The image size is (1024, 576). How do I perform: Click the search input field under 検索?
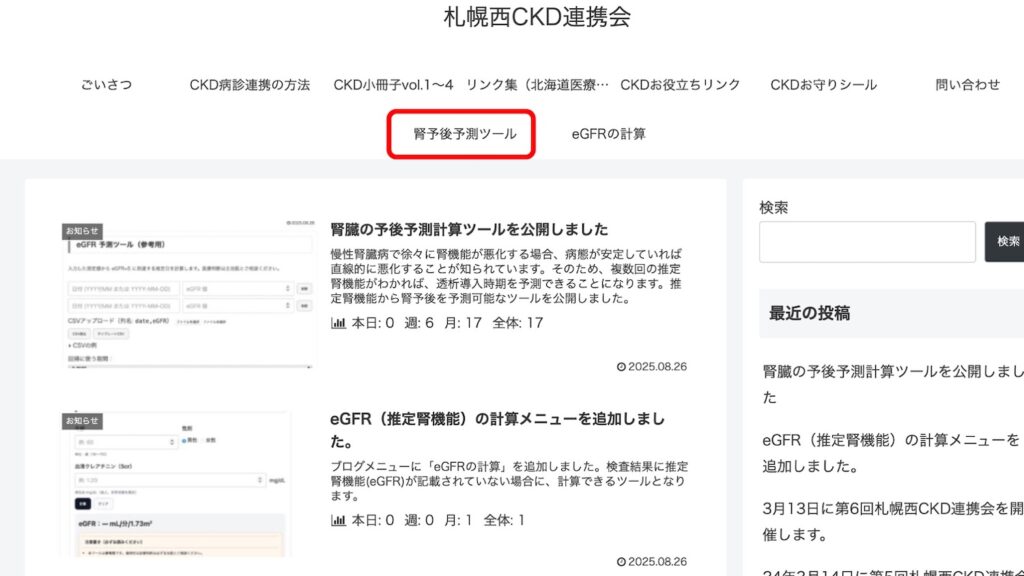pyautogui.click(x=867, y=242)
